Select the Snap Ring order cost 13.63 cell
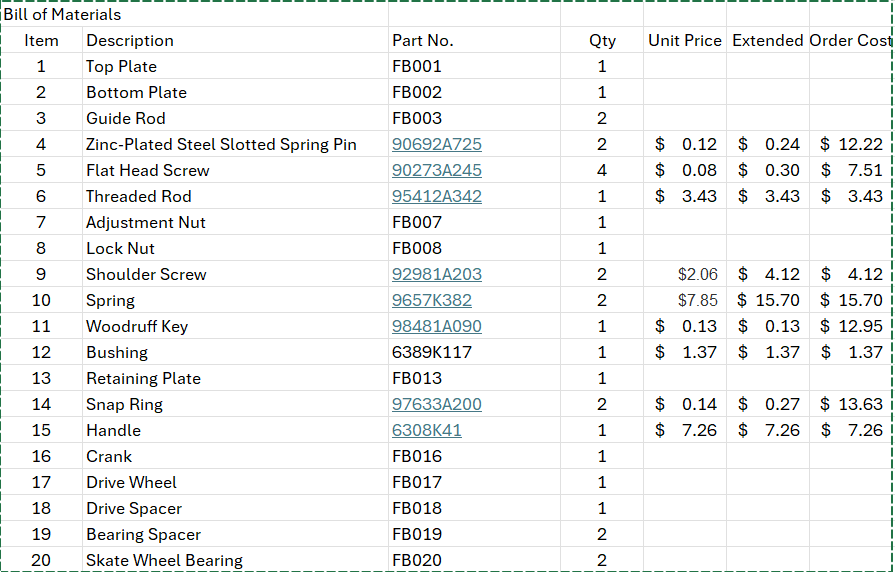The width and height of the screenshot is (895, 572). click(x=851, y=404)
